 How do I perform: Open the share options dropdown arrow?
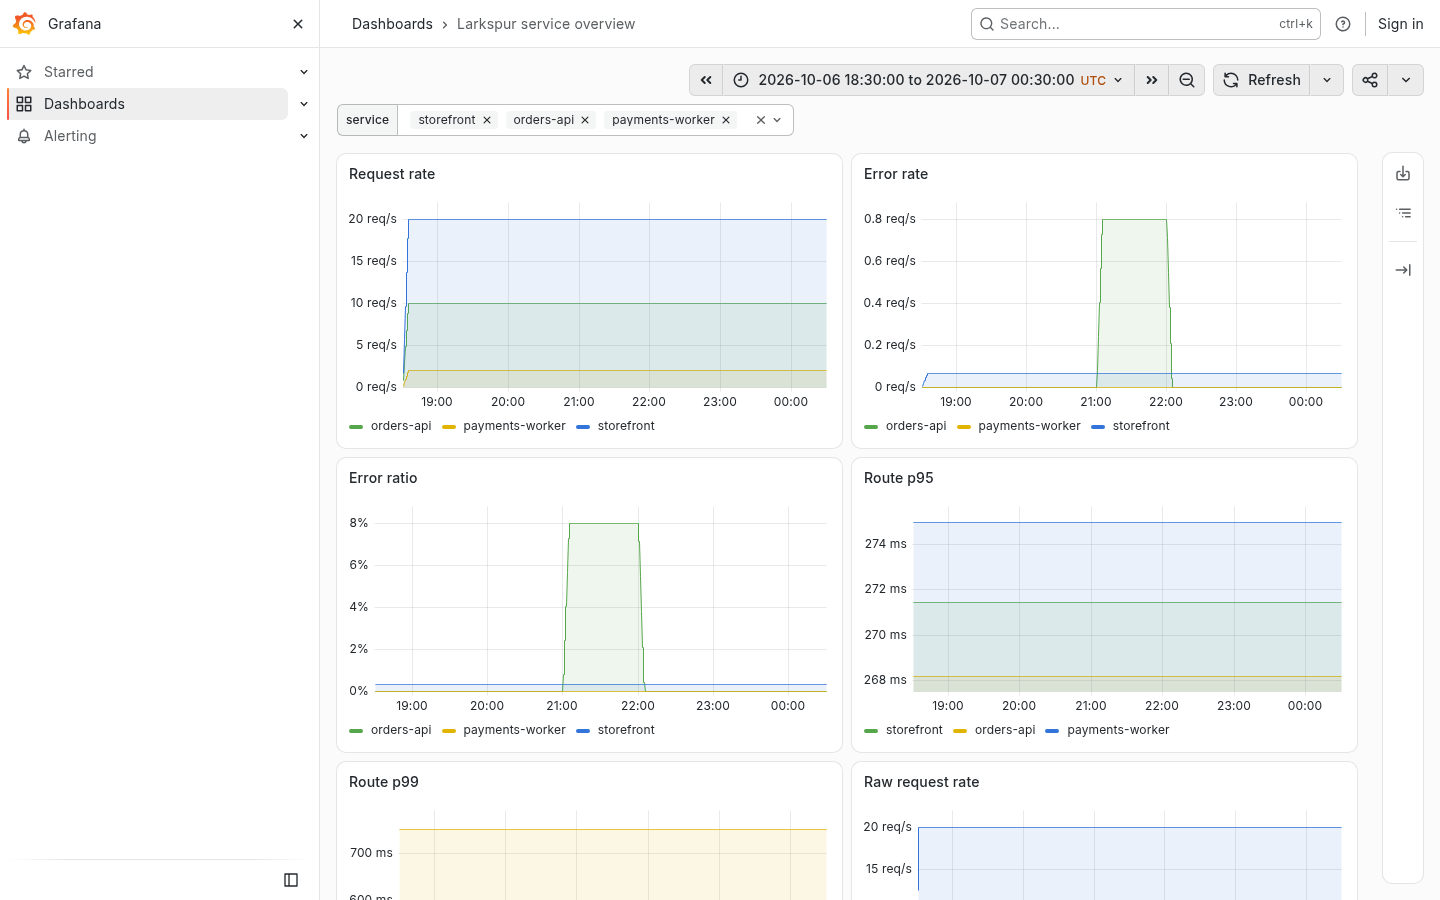(x=1406, y=80)
